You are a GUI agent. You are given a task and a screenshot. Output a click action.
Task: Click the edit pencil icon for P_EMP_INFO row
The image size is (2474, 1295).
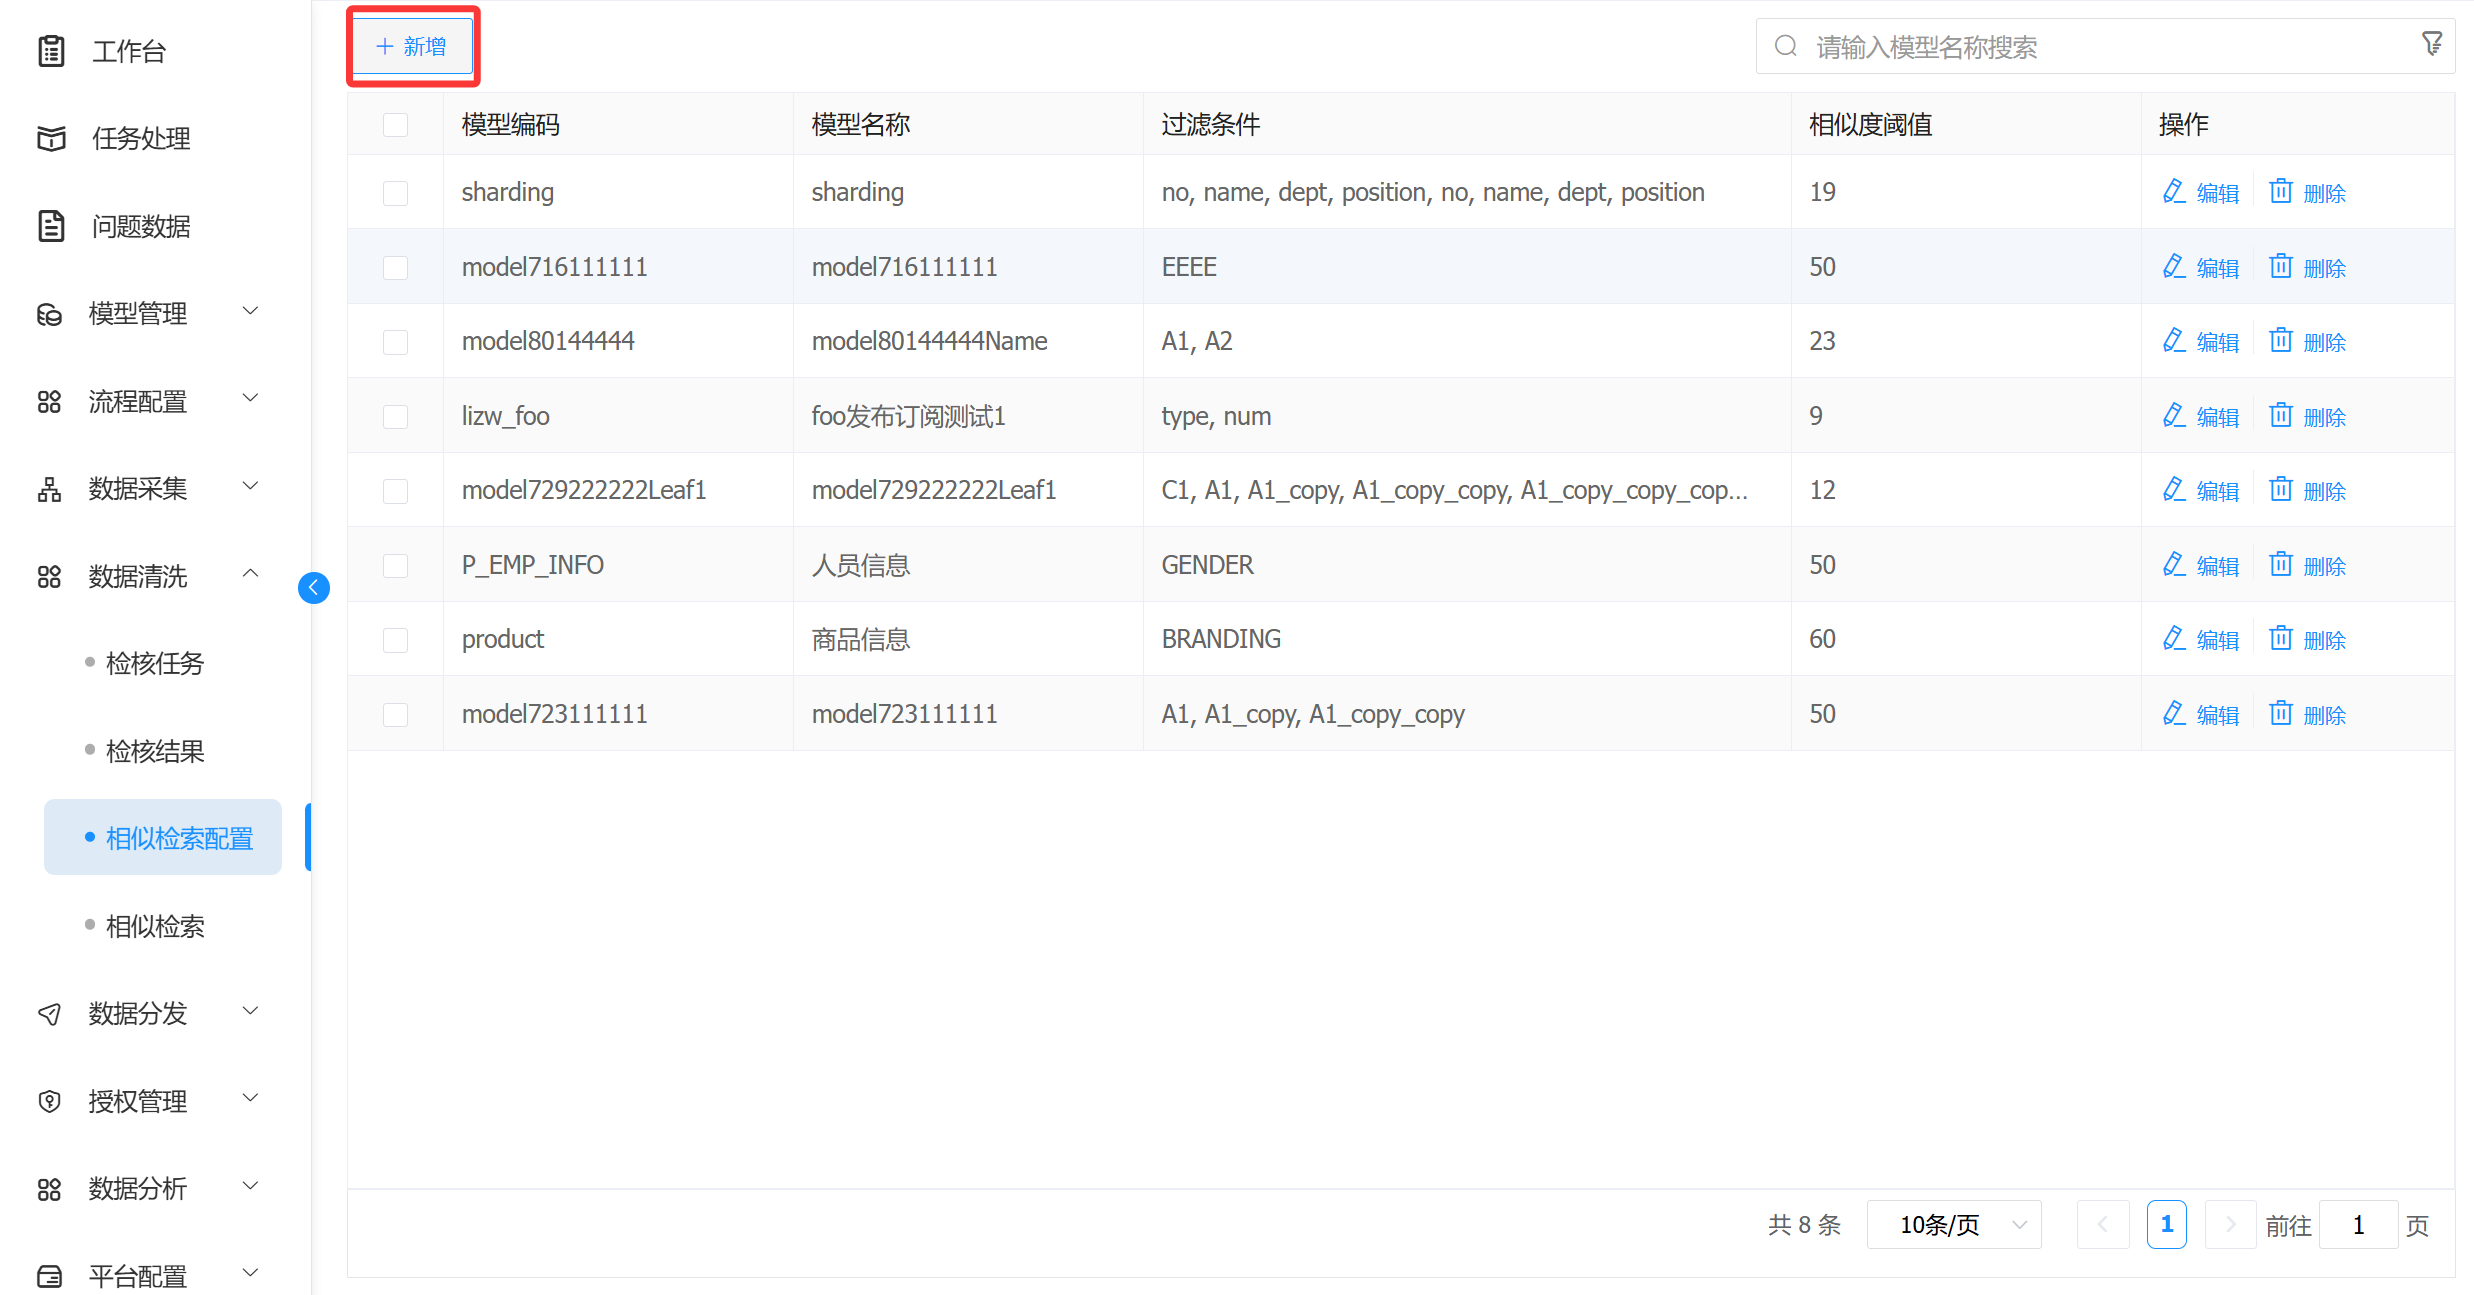pos(2173,564)
